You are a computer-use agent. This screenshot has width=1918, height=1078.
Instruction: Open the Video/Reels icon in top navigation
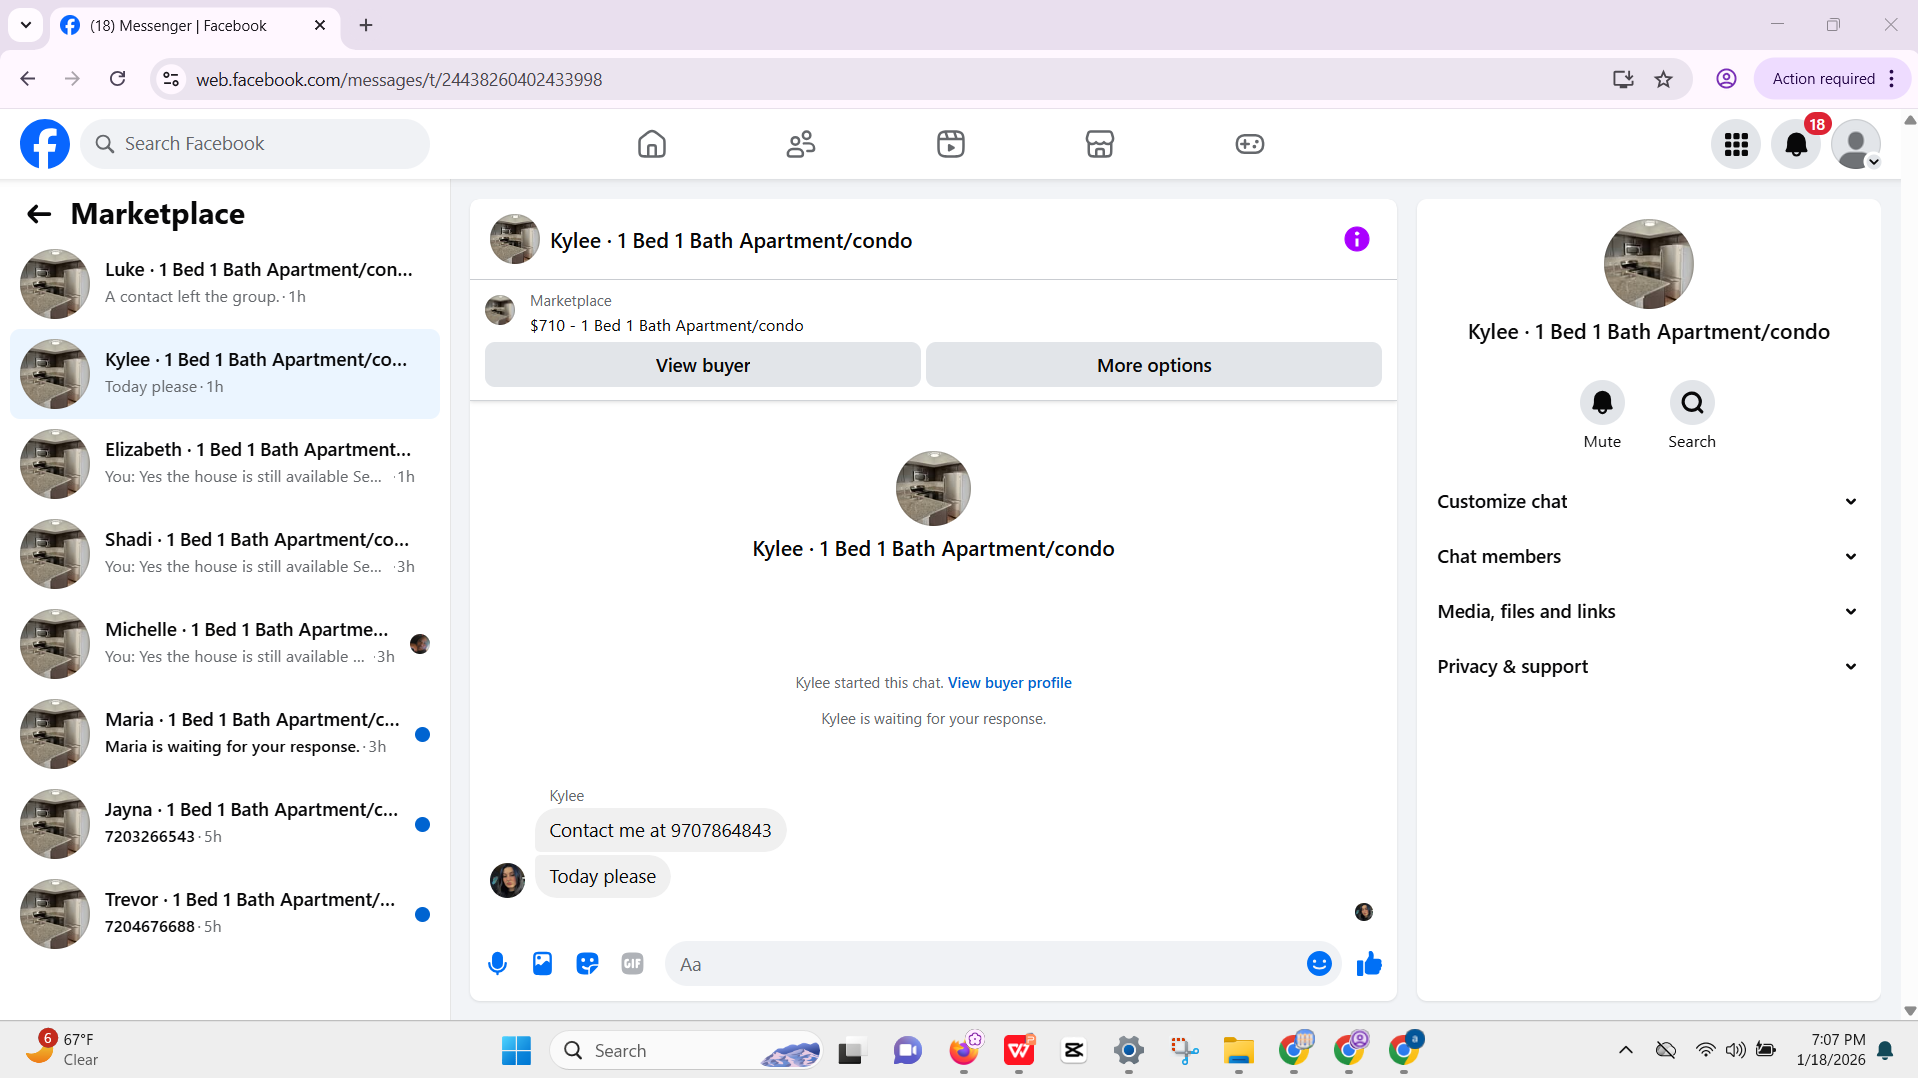pyautogui.click(x=951, y=144)
